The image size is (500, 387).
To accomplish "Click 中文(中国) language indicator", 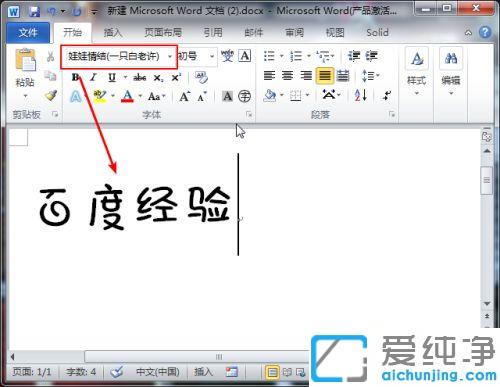I will [158, 372].
